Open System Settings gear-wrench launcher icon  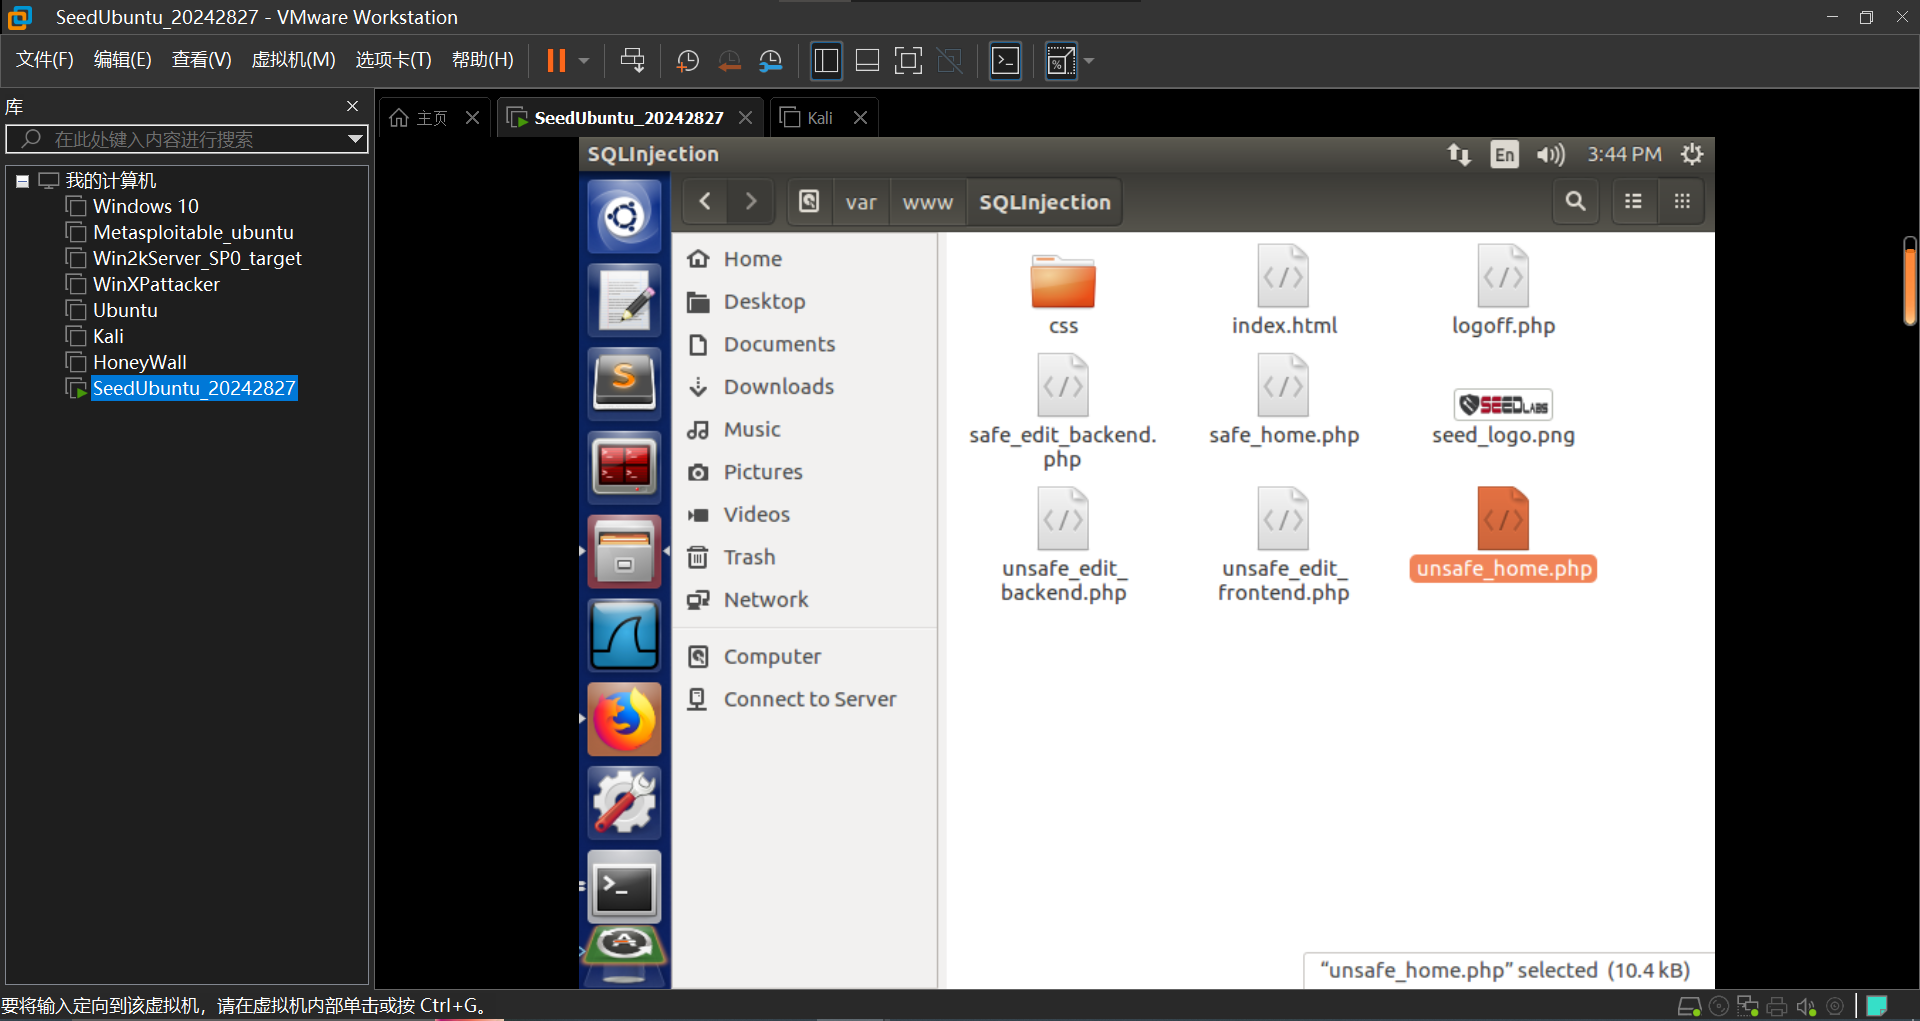tap(624, 802)
